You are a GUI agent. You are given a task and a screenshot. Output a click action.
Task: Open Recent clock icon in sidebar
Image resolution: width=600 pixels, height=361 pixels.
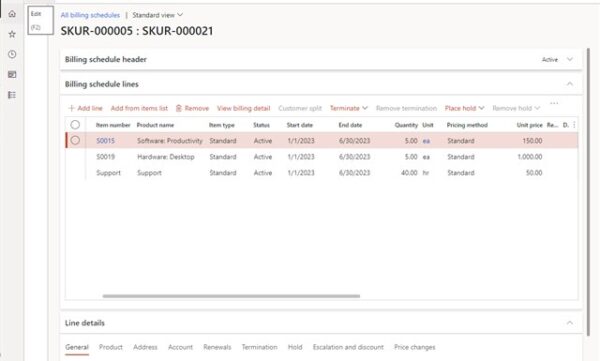coord(12,54)
